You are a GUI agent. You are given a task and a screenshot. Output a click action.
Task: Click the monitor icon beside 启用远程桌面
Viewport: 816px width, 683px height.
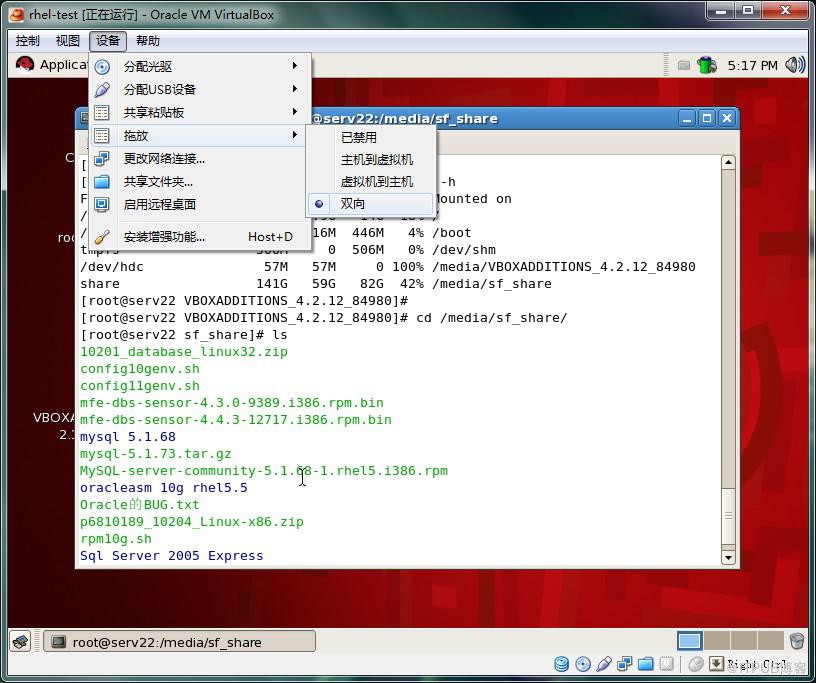[102, 205]
